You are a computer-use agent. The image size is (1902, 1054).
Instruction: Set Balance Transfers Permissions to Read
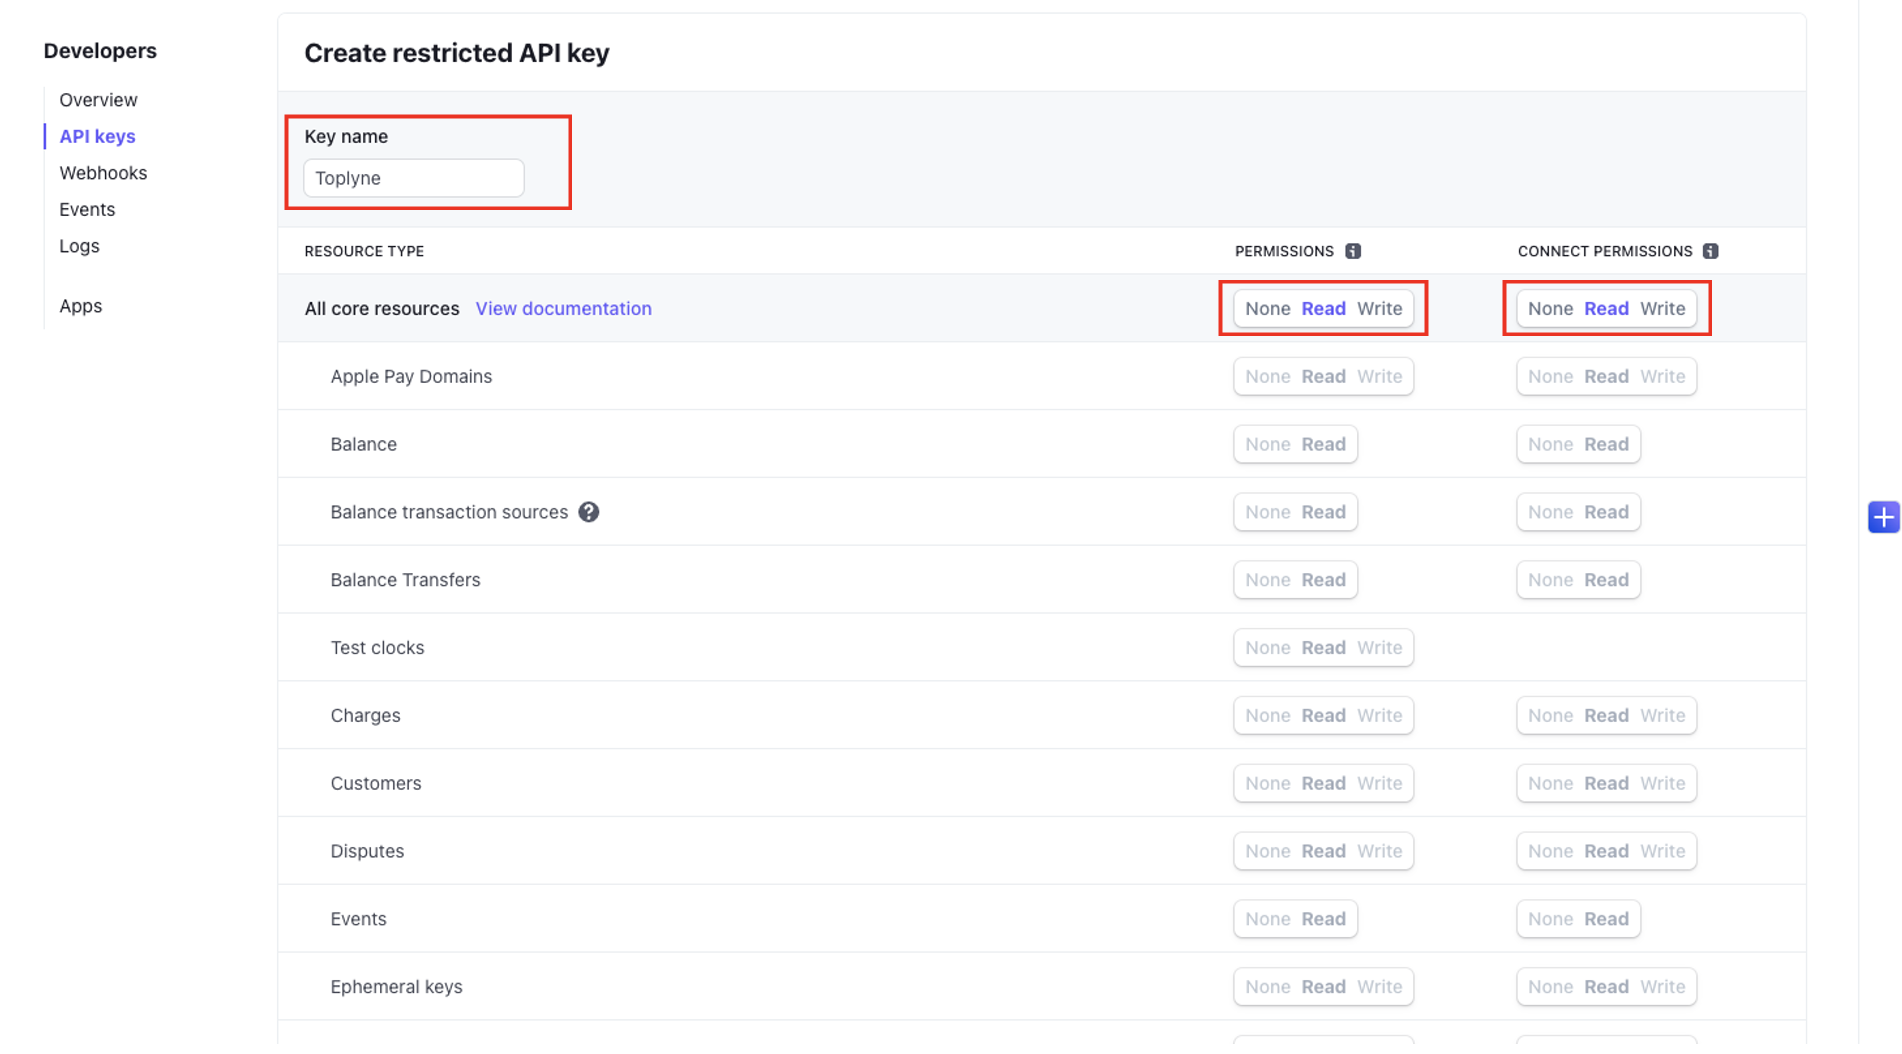(1323, 580)
